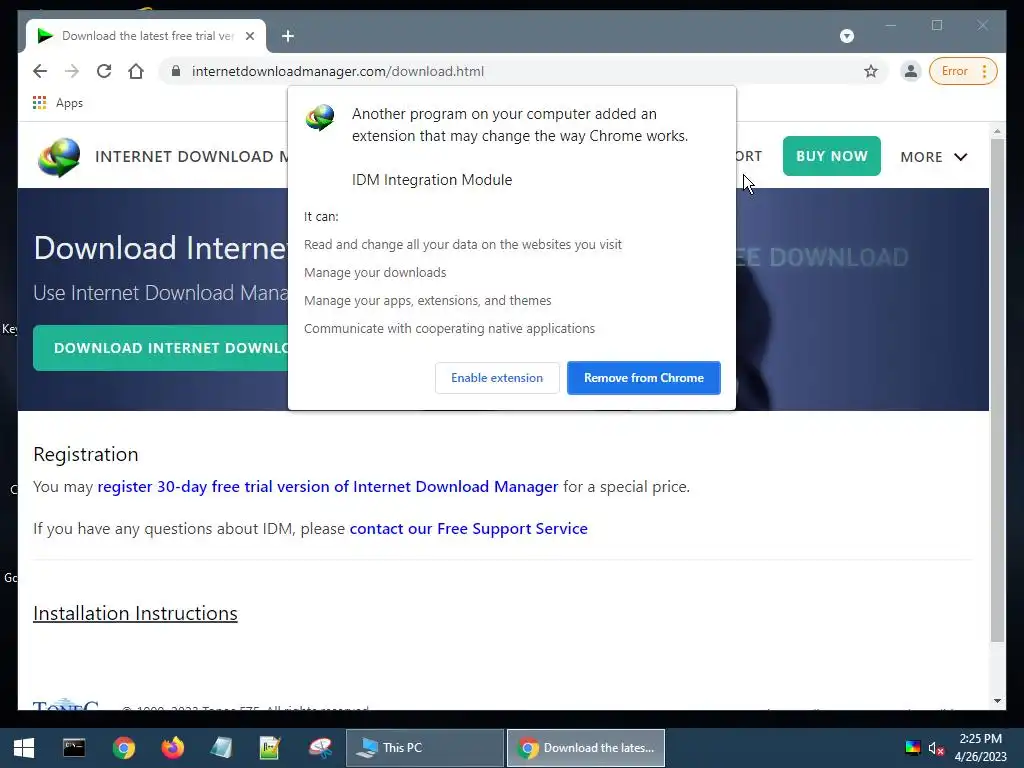1024x768 pixels.
Task: Open a new tab with the plus button
Action: pos(288,36)
